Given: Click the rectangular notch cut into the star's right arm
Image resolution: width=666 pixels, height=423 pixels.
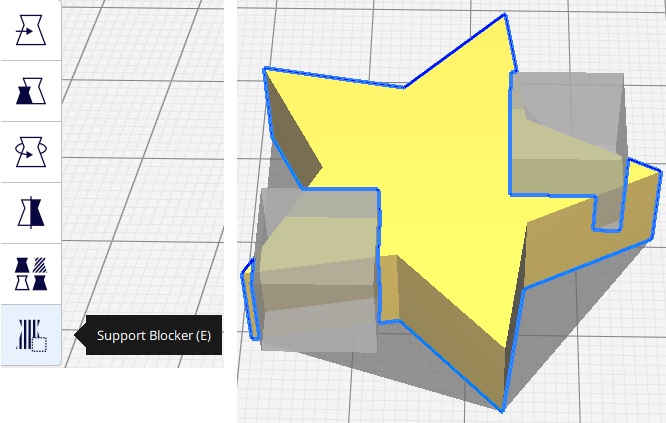Looking at the screenshot, I should tap(607, 214).
